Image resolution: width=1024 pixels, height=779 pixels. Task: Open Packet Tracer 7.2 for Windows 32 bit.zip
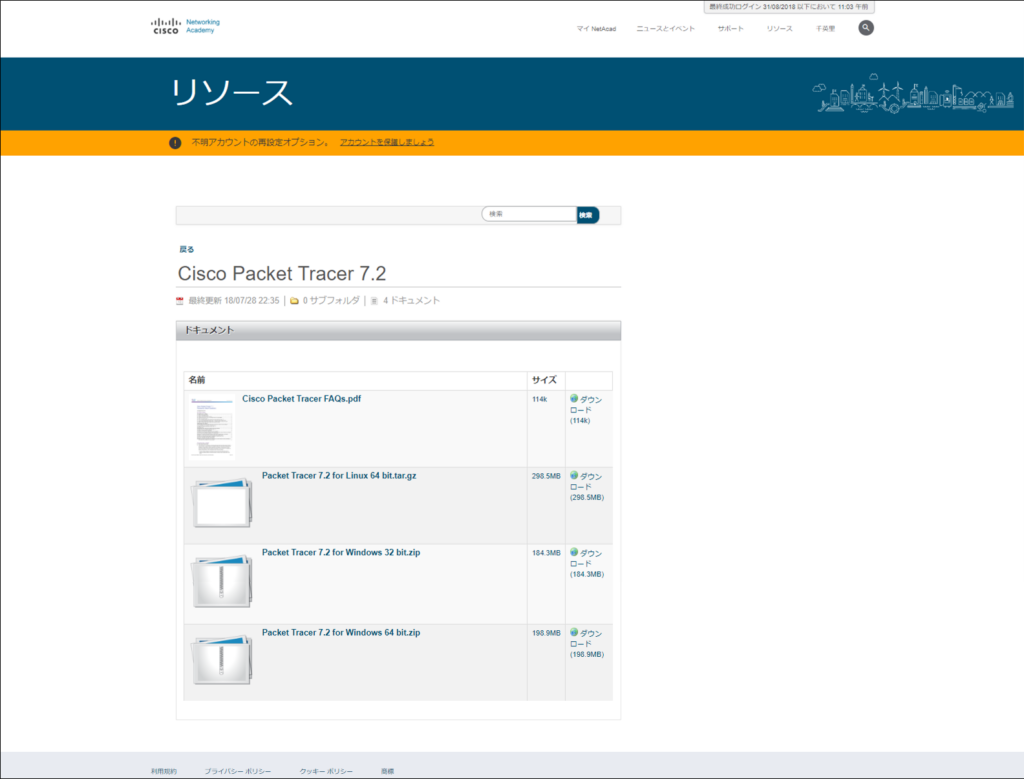pyautogui.click(x=341, y=552)
